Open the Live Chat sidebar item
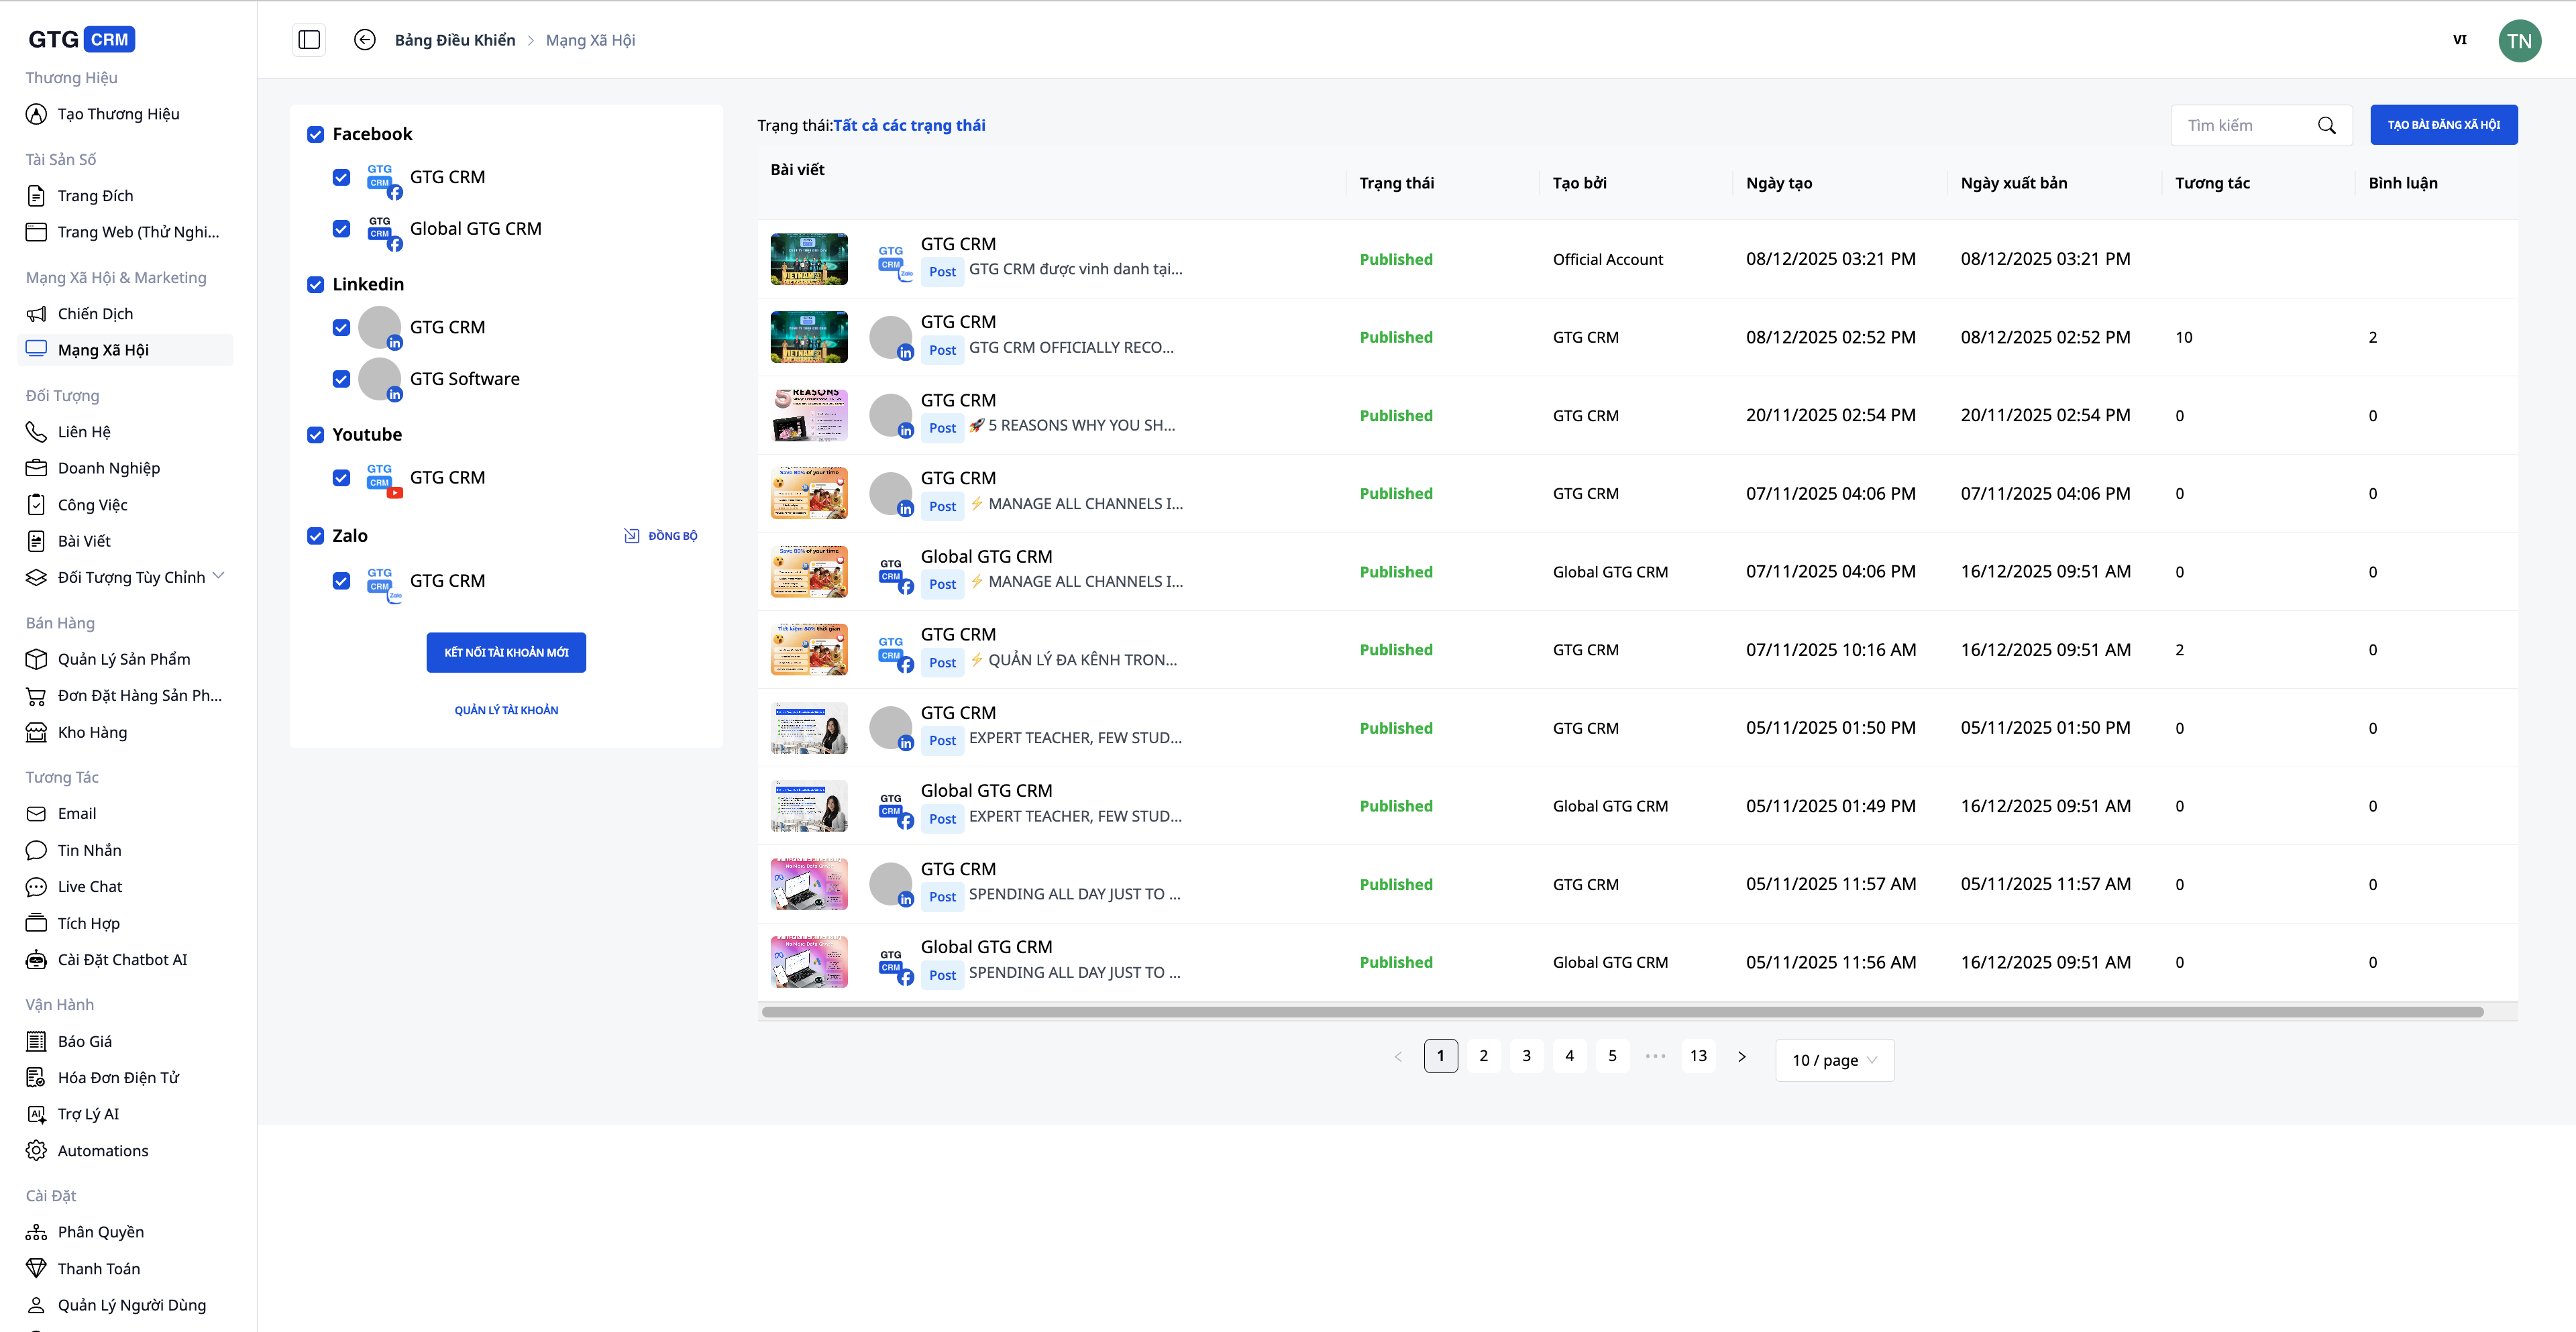2576x1332 pixels. point(90,886)
